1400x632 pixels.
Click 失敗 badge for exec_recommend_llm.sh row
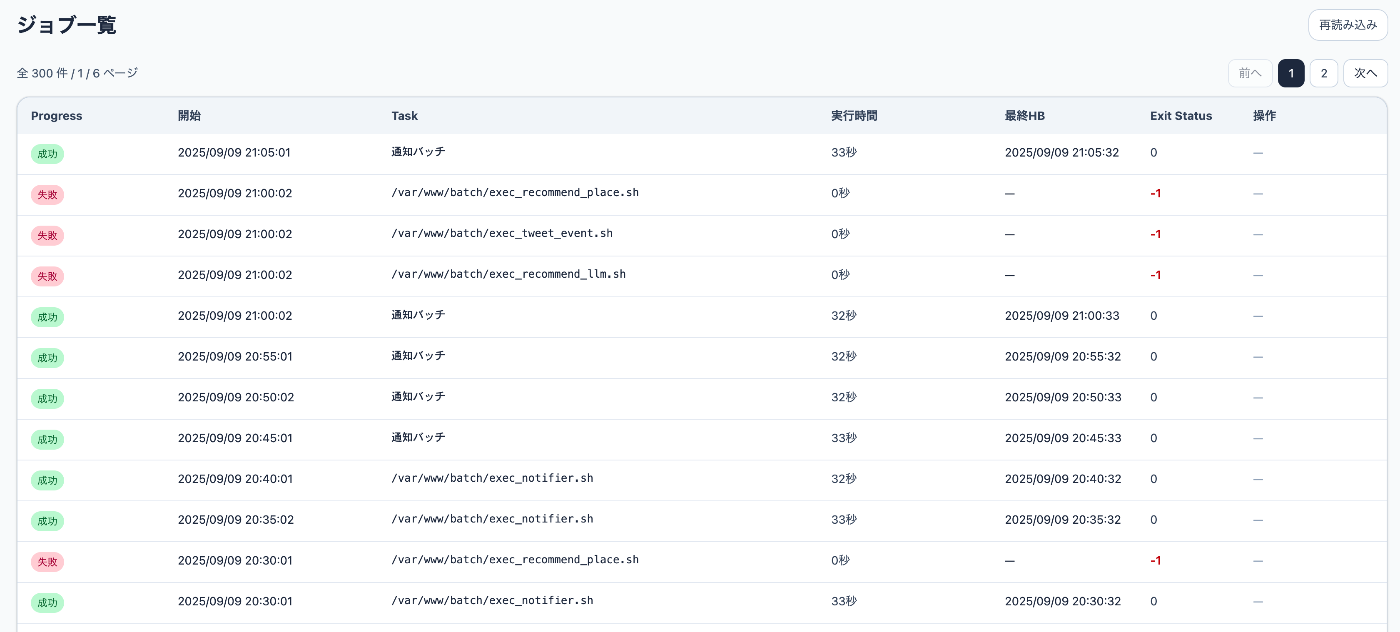[47, 276]
